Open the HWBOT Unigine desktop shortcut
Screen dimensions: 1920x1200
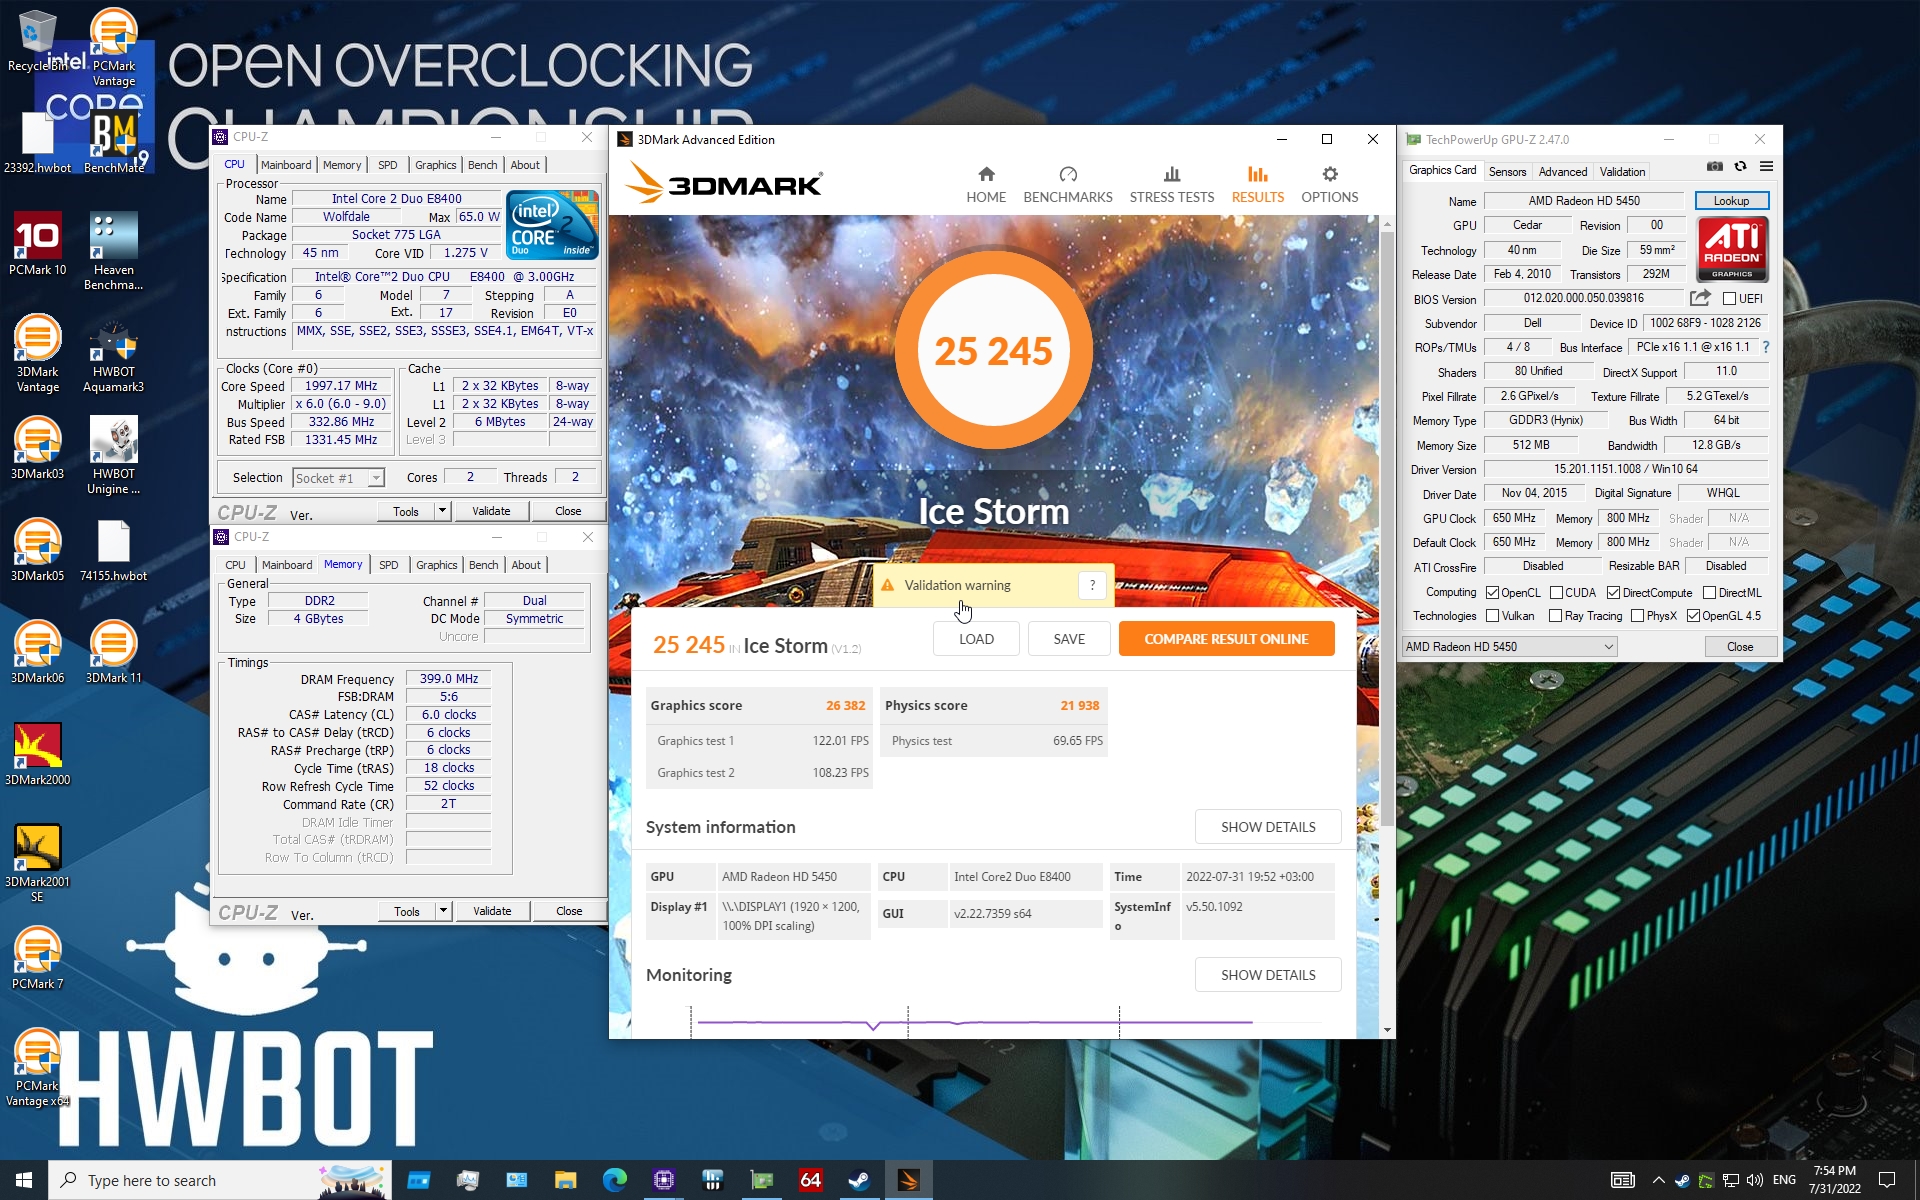click(x=113, y=456)
